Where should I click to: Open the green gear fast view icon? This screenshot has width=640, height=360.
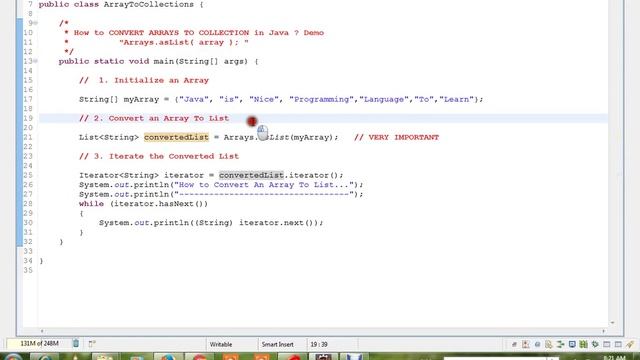tap(595, 344)
